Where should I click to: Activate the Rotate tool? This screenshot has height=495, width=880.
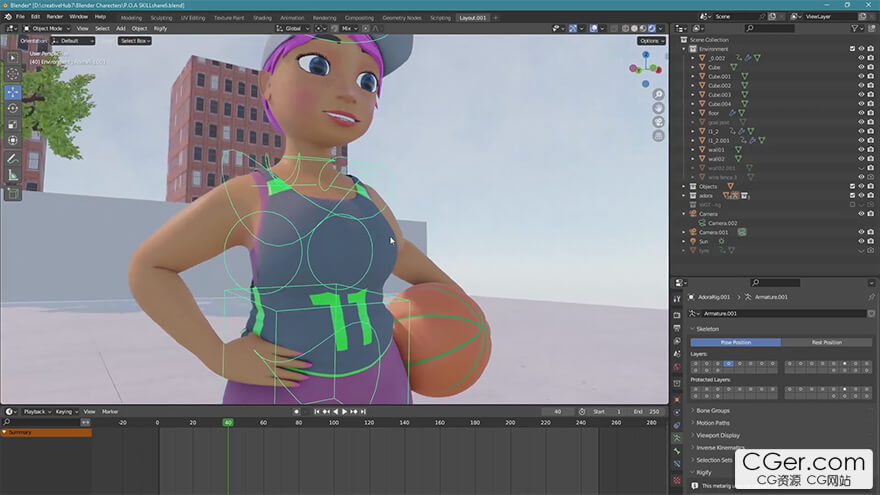tap(13, 108)
